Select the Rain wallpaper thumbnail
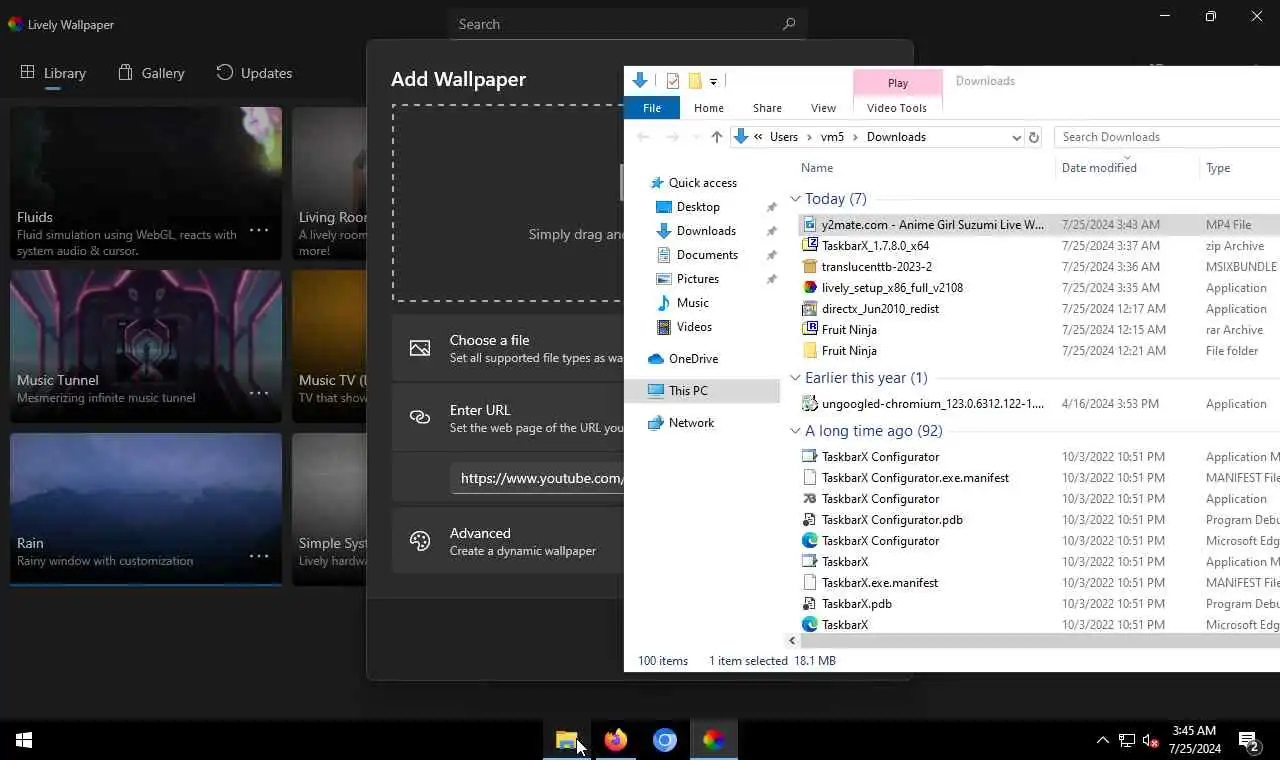Image resolution: width=1280 pixels, height=760 pixels. pyautogui.click(x=146, y=510)
